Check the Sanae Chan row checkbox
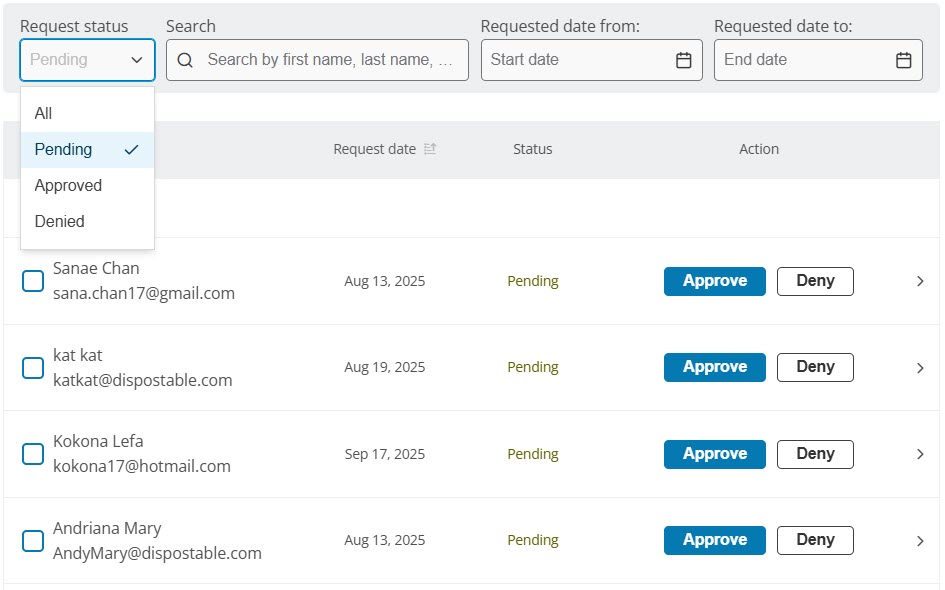This screenshot has width=945, height=590. [x=33, y=281]
